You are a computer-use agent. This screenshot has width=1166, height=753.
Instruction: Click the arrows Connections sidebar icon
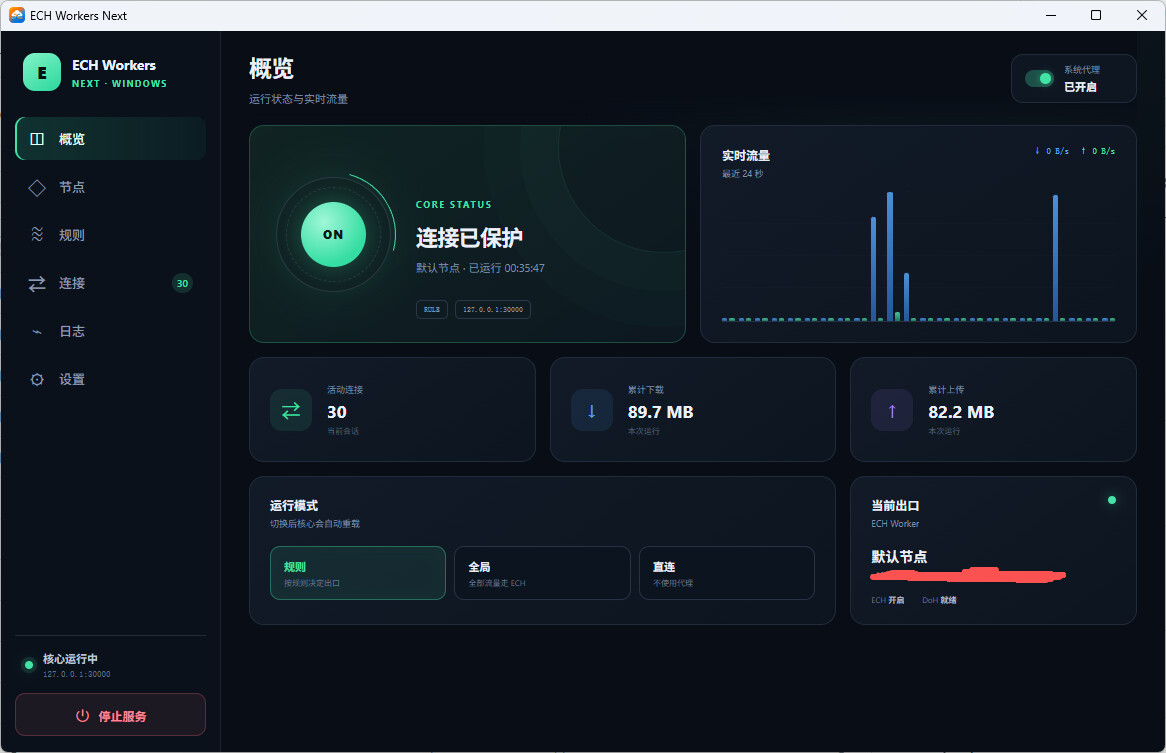(x=37, y=283)
